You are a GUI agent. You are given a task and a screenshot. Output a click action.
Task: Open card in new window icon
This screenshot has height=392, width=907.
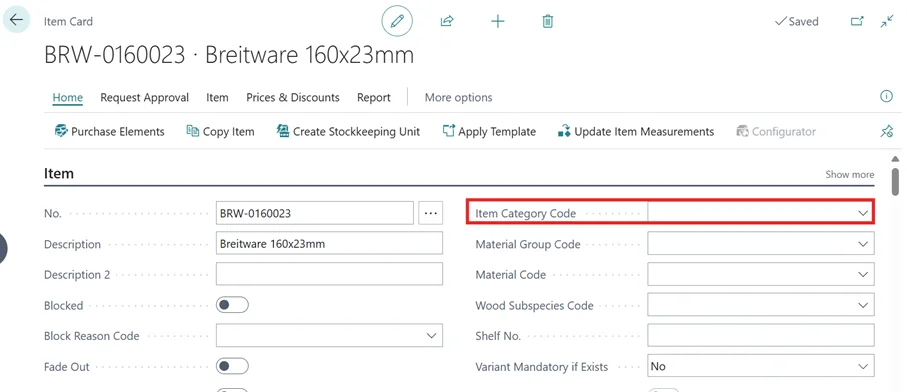857,21
